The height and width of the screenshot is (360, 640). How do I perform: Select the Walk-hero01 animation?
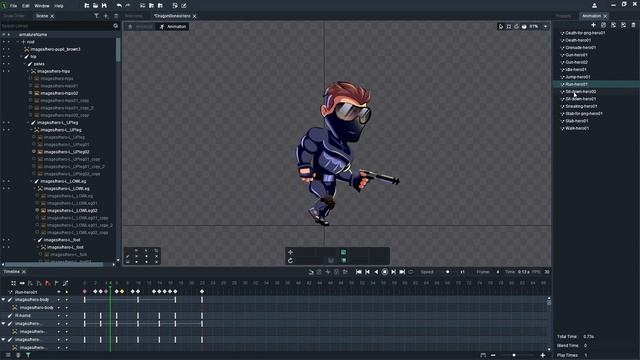click(577, 128)
